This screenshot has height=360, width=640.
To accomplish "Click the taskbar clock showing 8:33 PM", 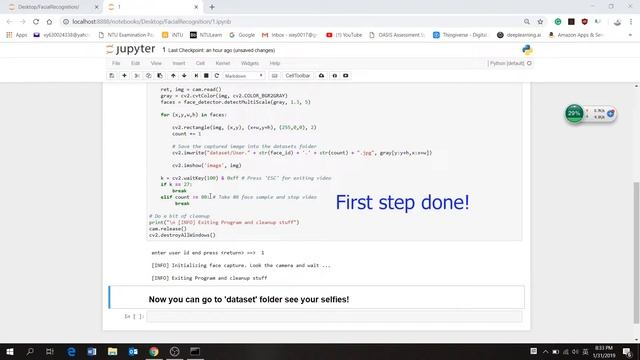I will [604, 351].
